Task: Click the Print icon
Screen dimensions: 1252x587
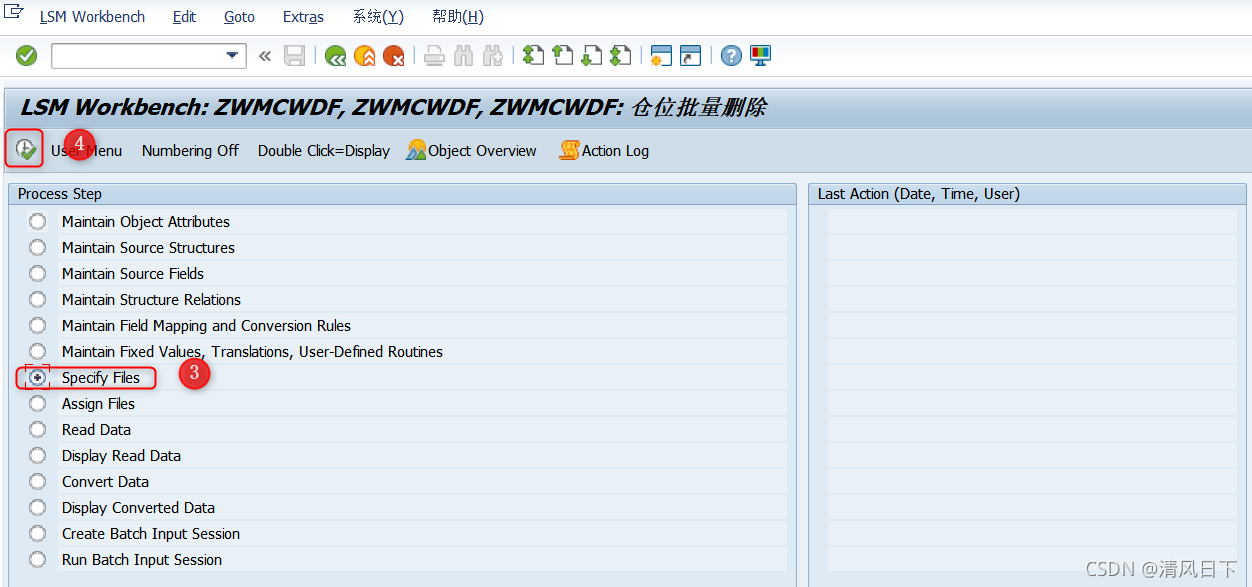Action: pyautogui.click(x=434, y=56)
